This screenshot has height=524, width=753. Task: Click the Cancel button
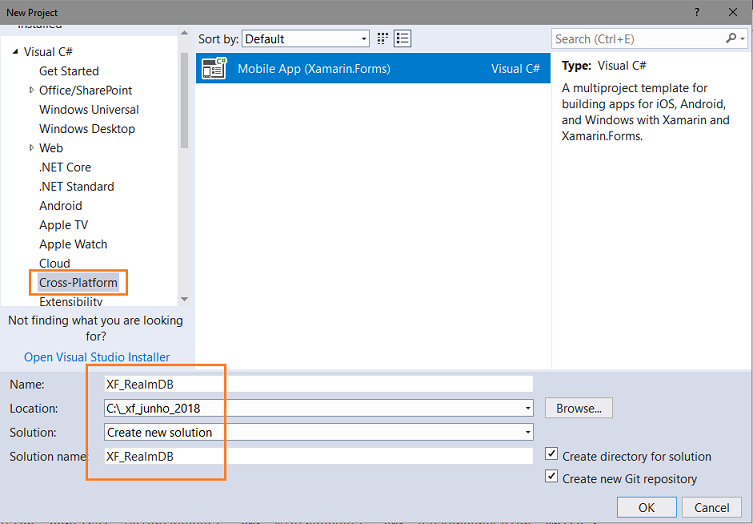pyautogui.click(x=711, y=508)
